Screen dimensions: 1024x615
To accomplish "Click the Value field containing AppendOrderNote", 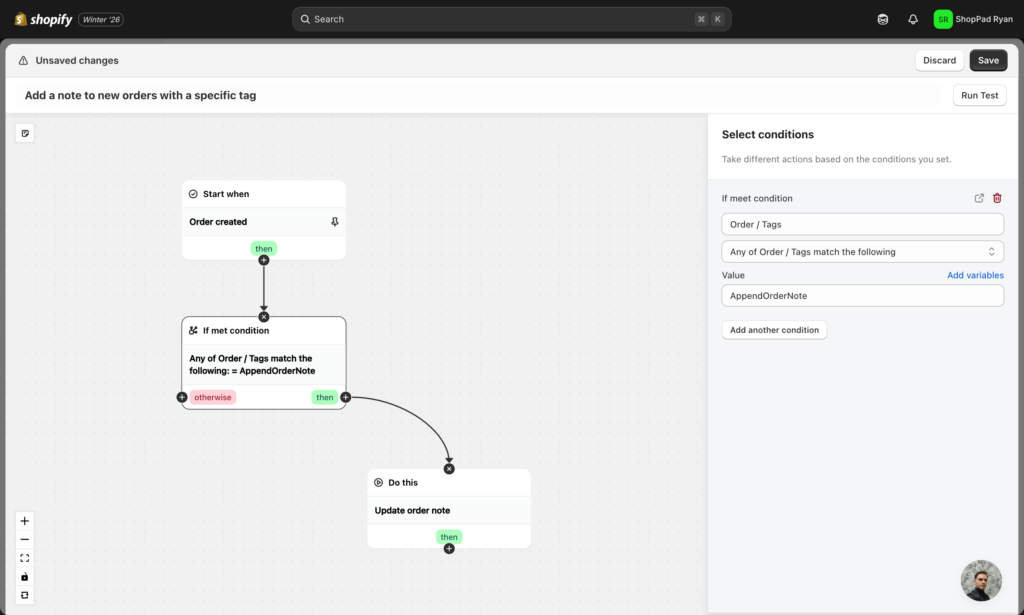I will point(862,295).
